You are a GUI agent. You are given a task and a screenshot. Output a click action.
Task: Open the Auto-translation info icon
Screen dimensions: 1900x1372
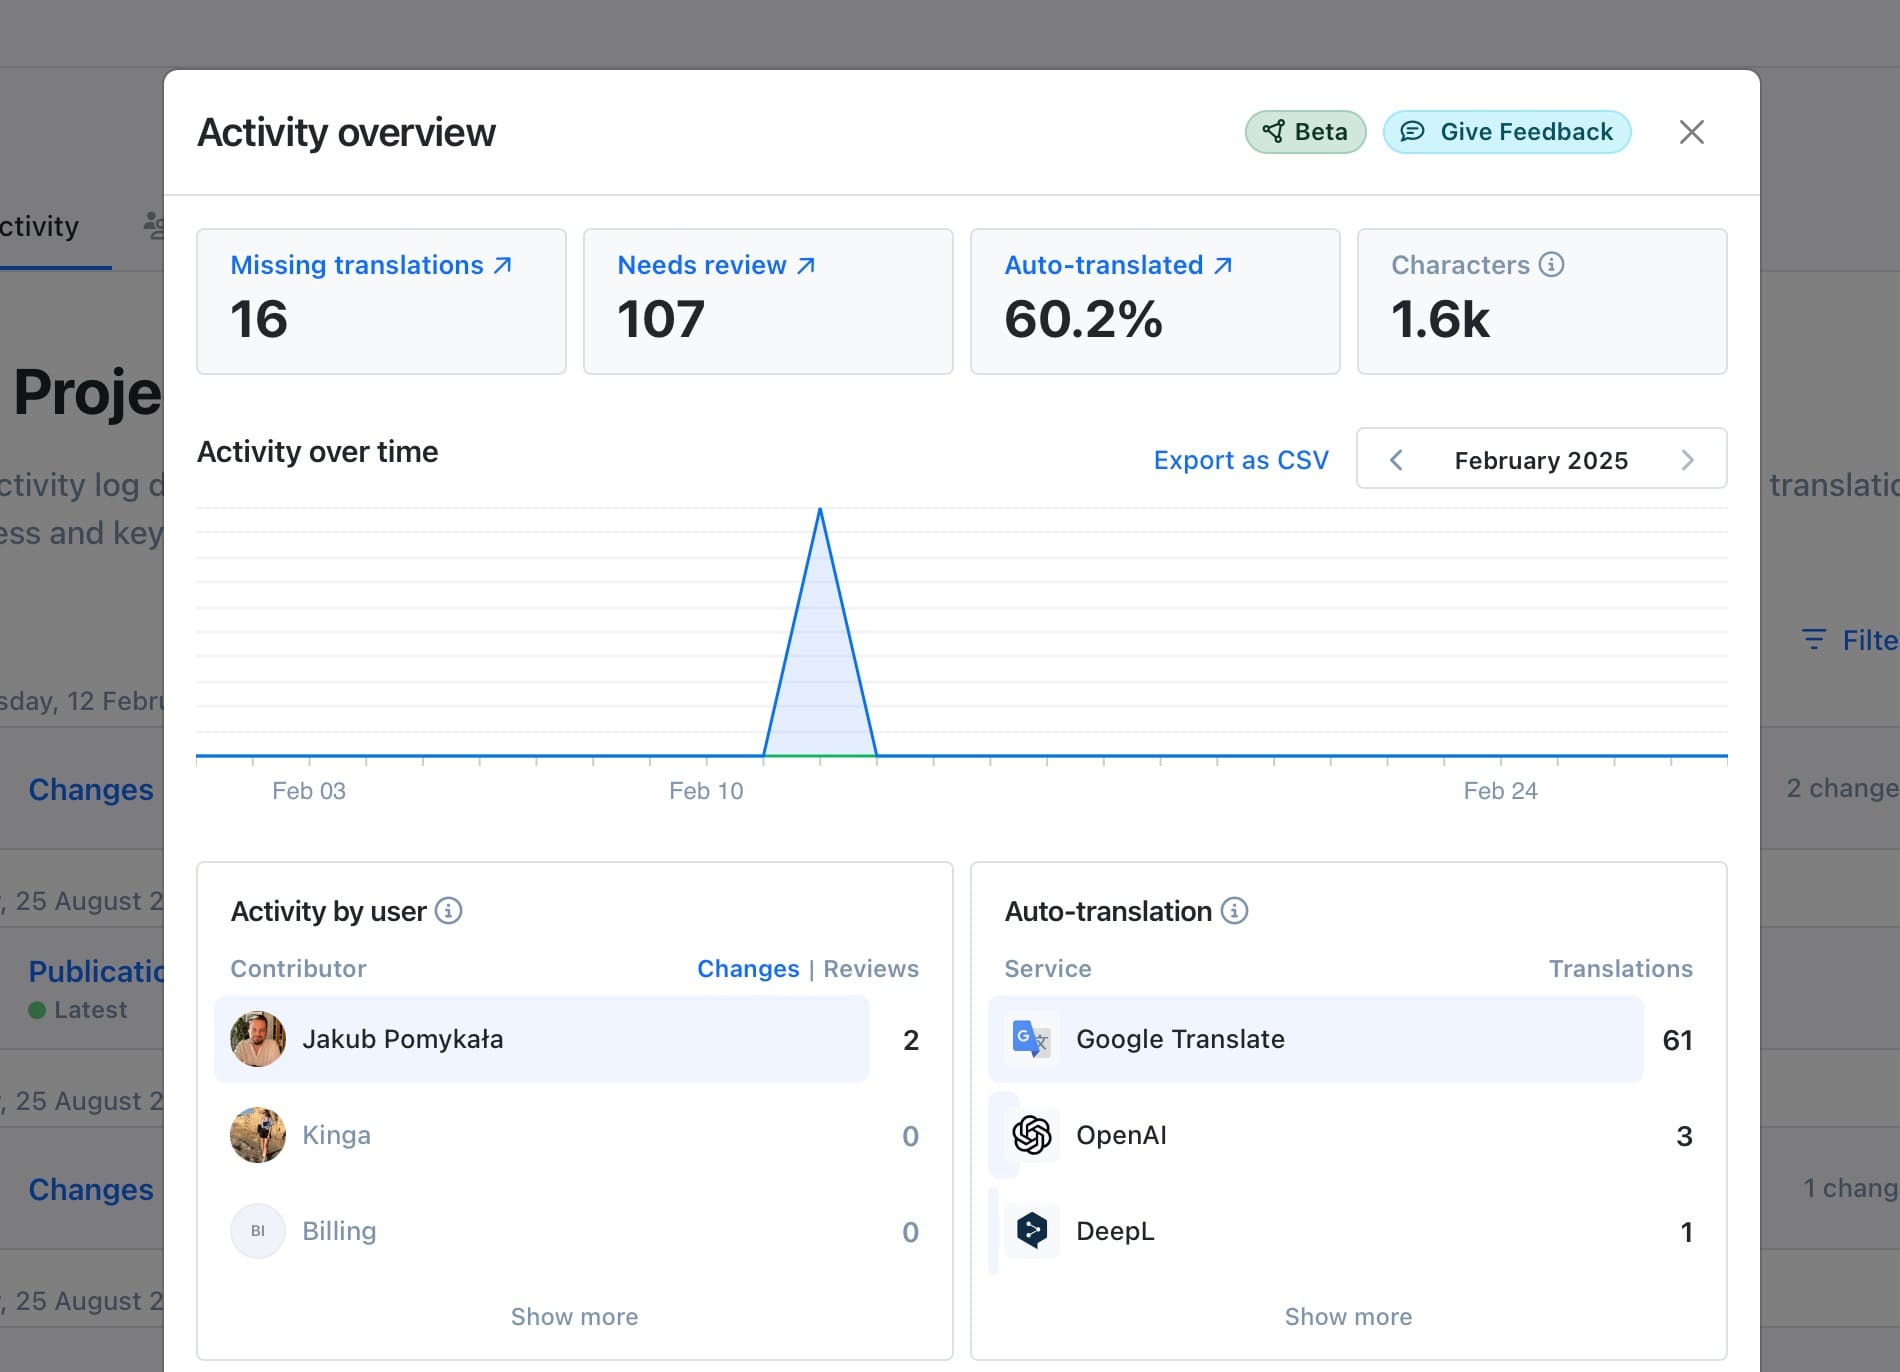(1235, 911)
